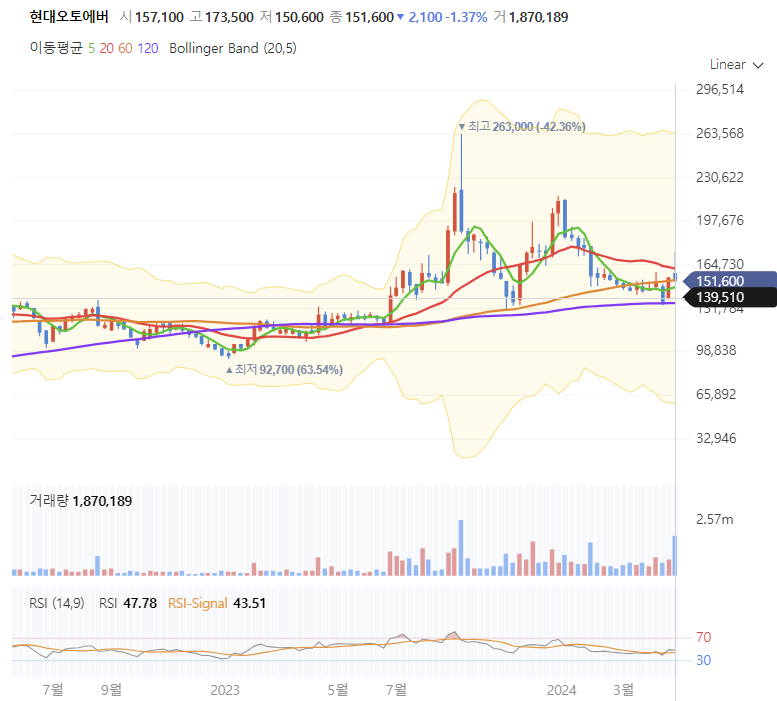Select the 5-day moving average label

point(91,49)
